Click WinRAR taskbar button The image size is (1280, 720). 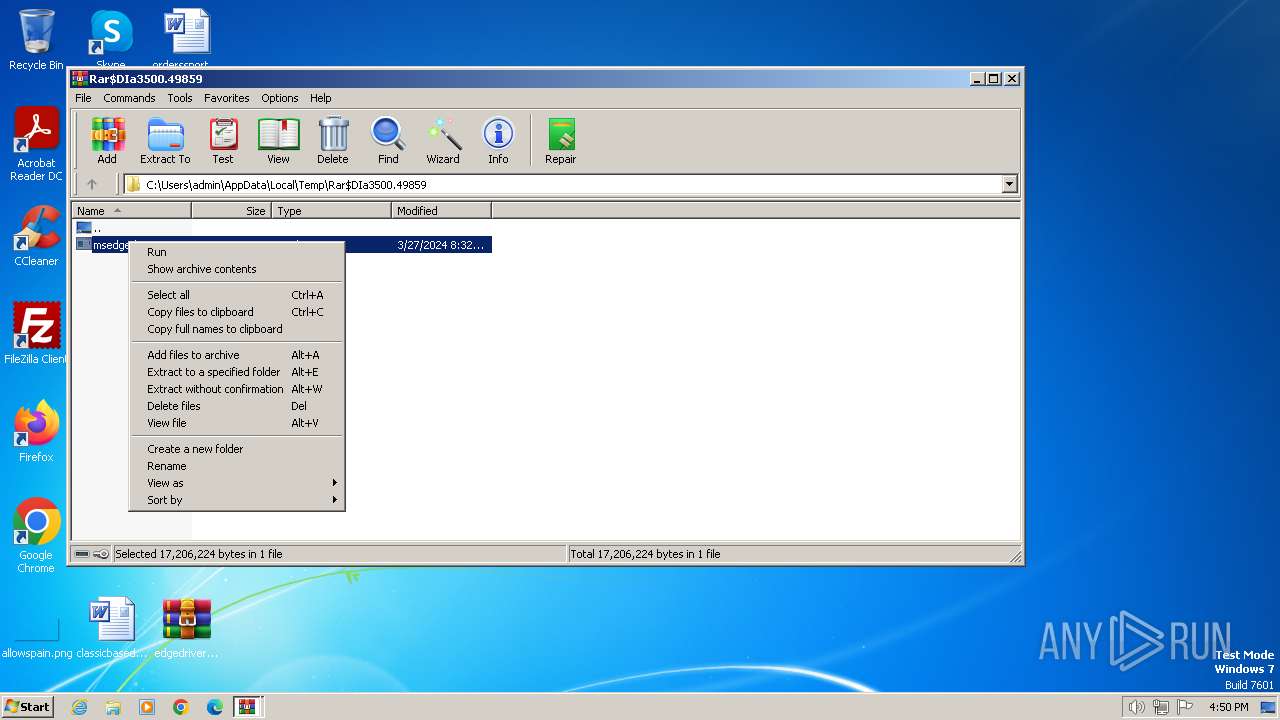248,707
